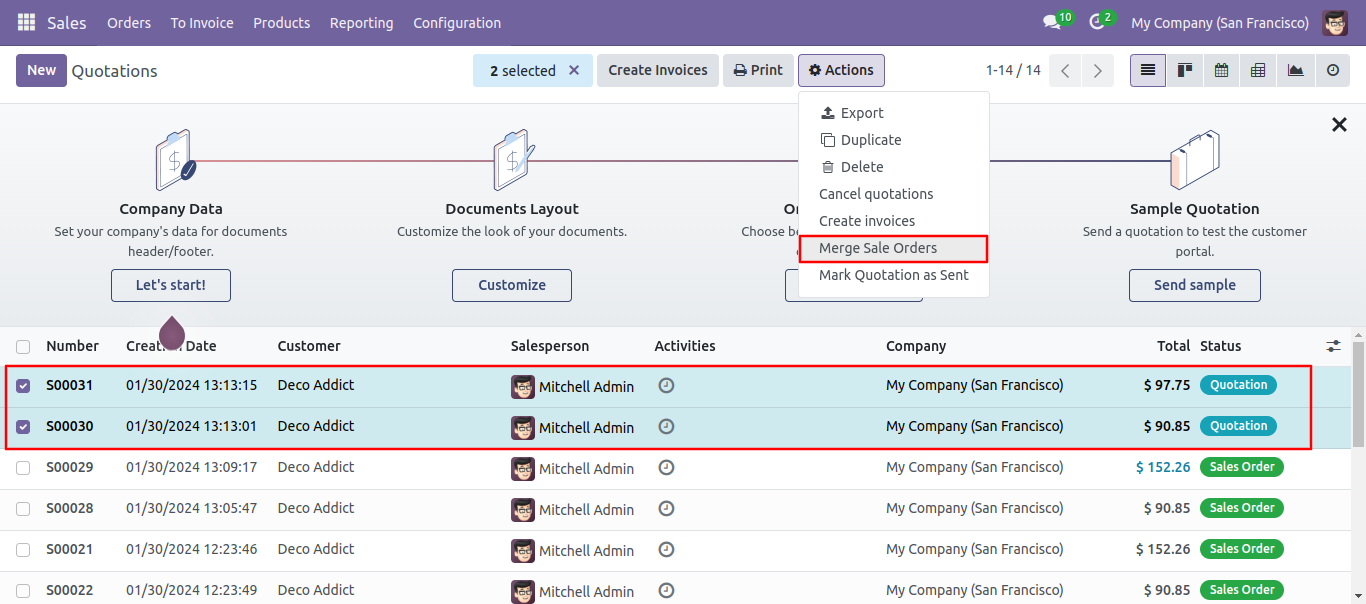Screen dimensions: 1366x604
Task: Toggle the Actions dropdown button
Action: [841, 70]
